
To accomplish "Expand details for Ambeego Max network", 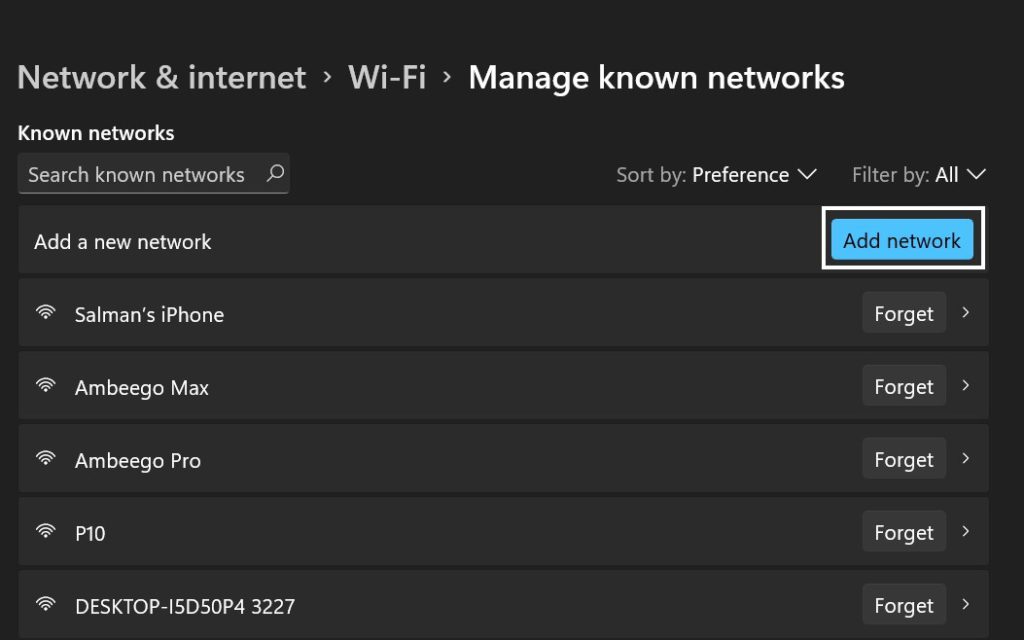I will pos(967,386).
